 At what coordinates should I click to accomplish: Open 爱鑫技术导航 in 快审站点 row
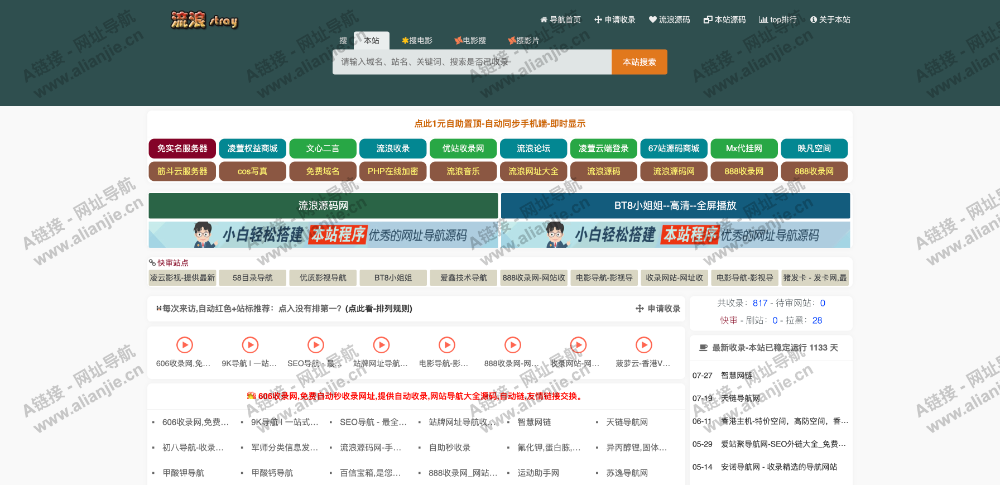click(463, 278)
